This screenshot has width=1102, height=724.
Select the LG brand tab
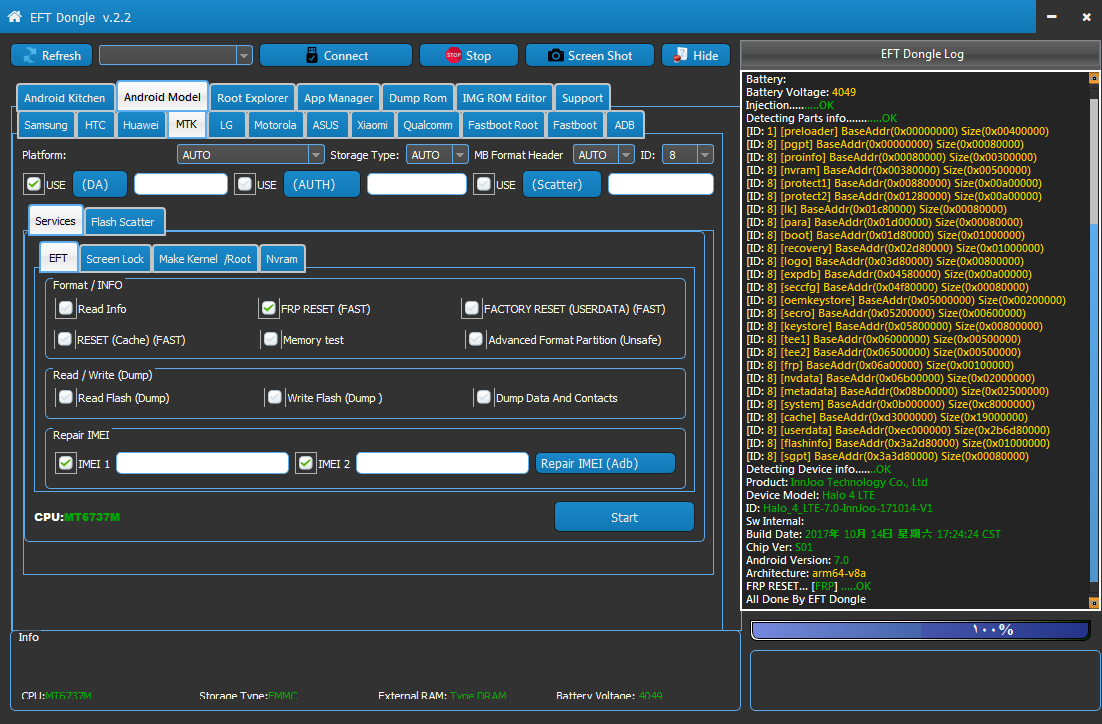(x=226, y=125)
